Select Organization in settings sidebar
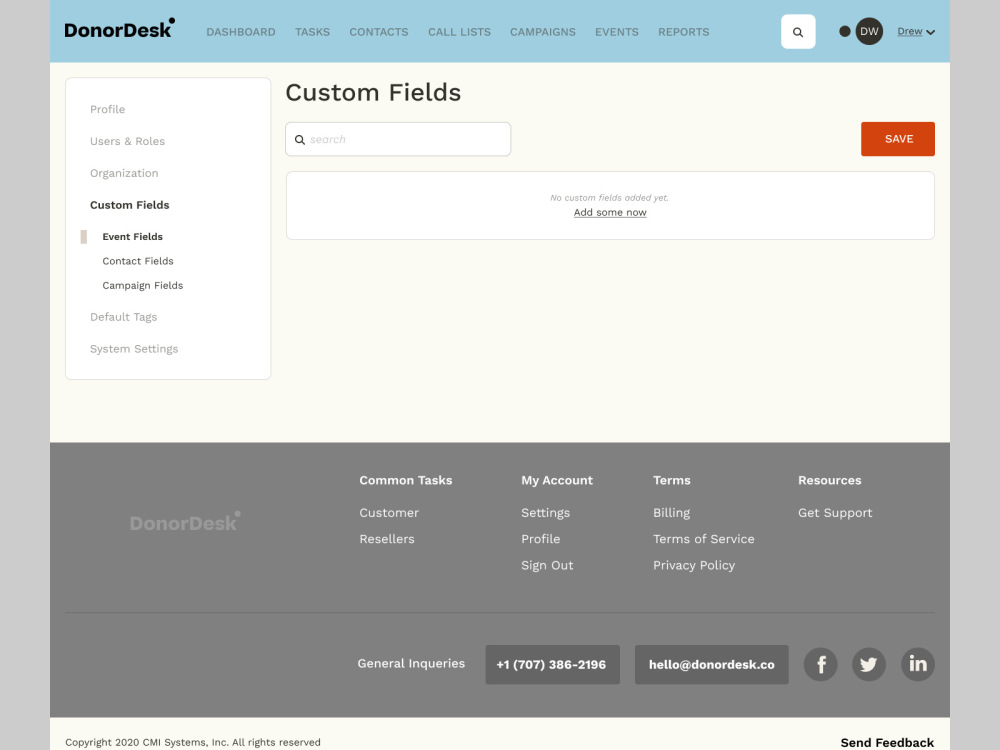 click(124, 173)
